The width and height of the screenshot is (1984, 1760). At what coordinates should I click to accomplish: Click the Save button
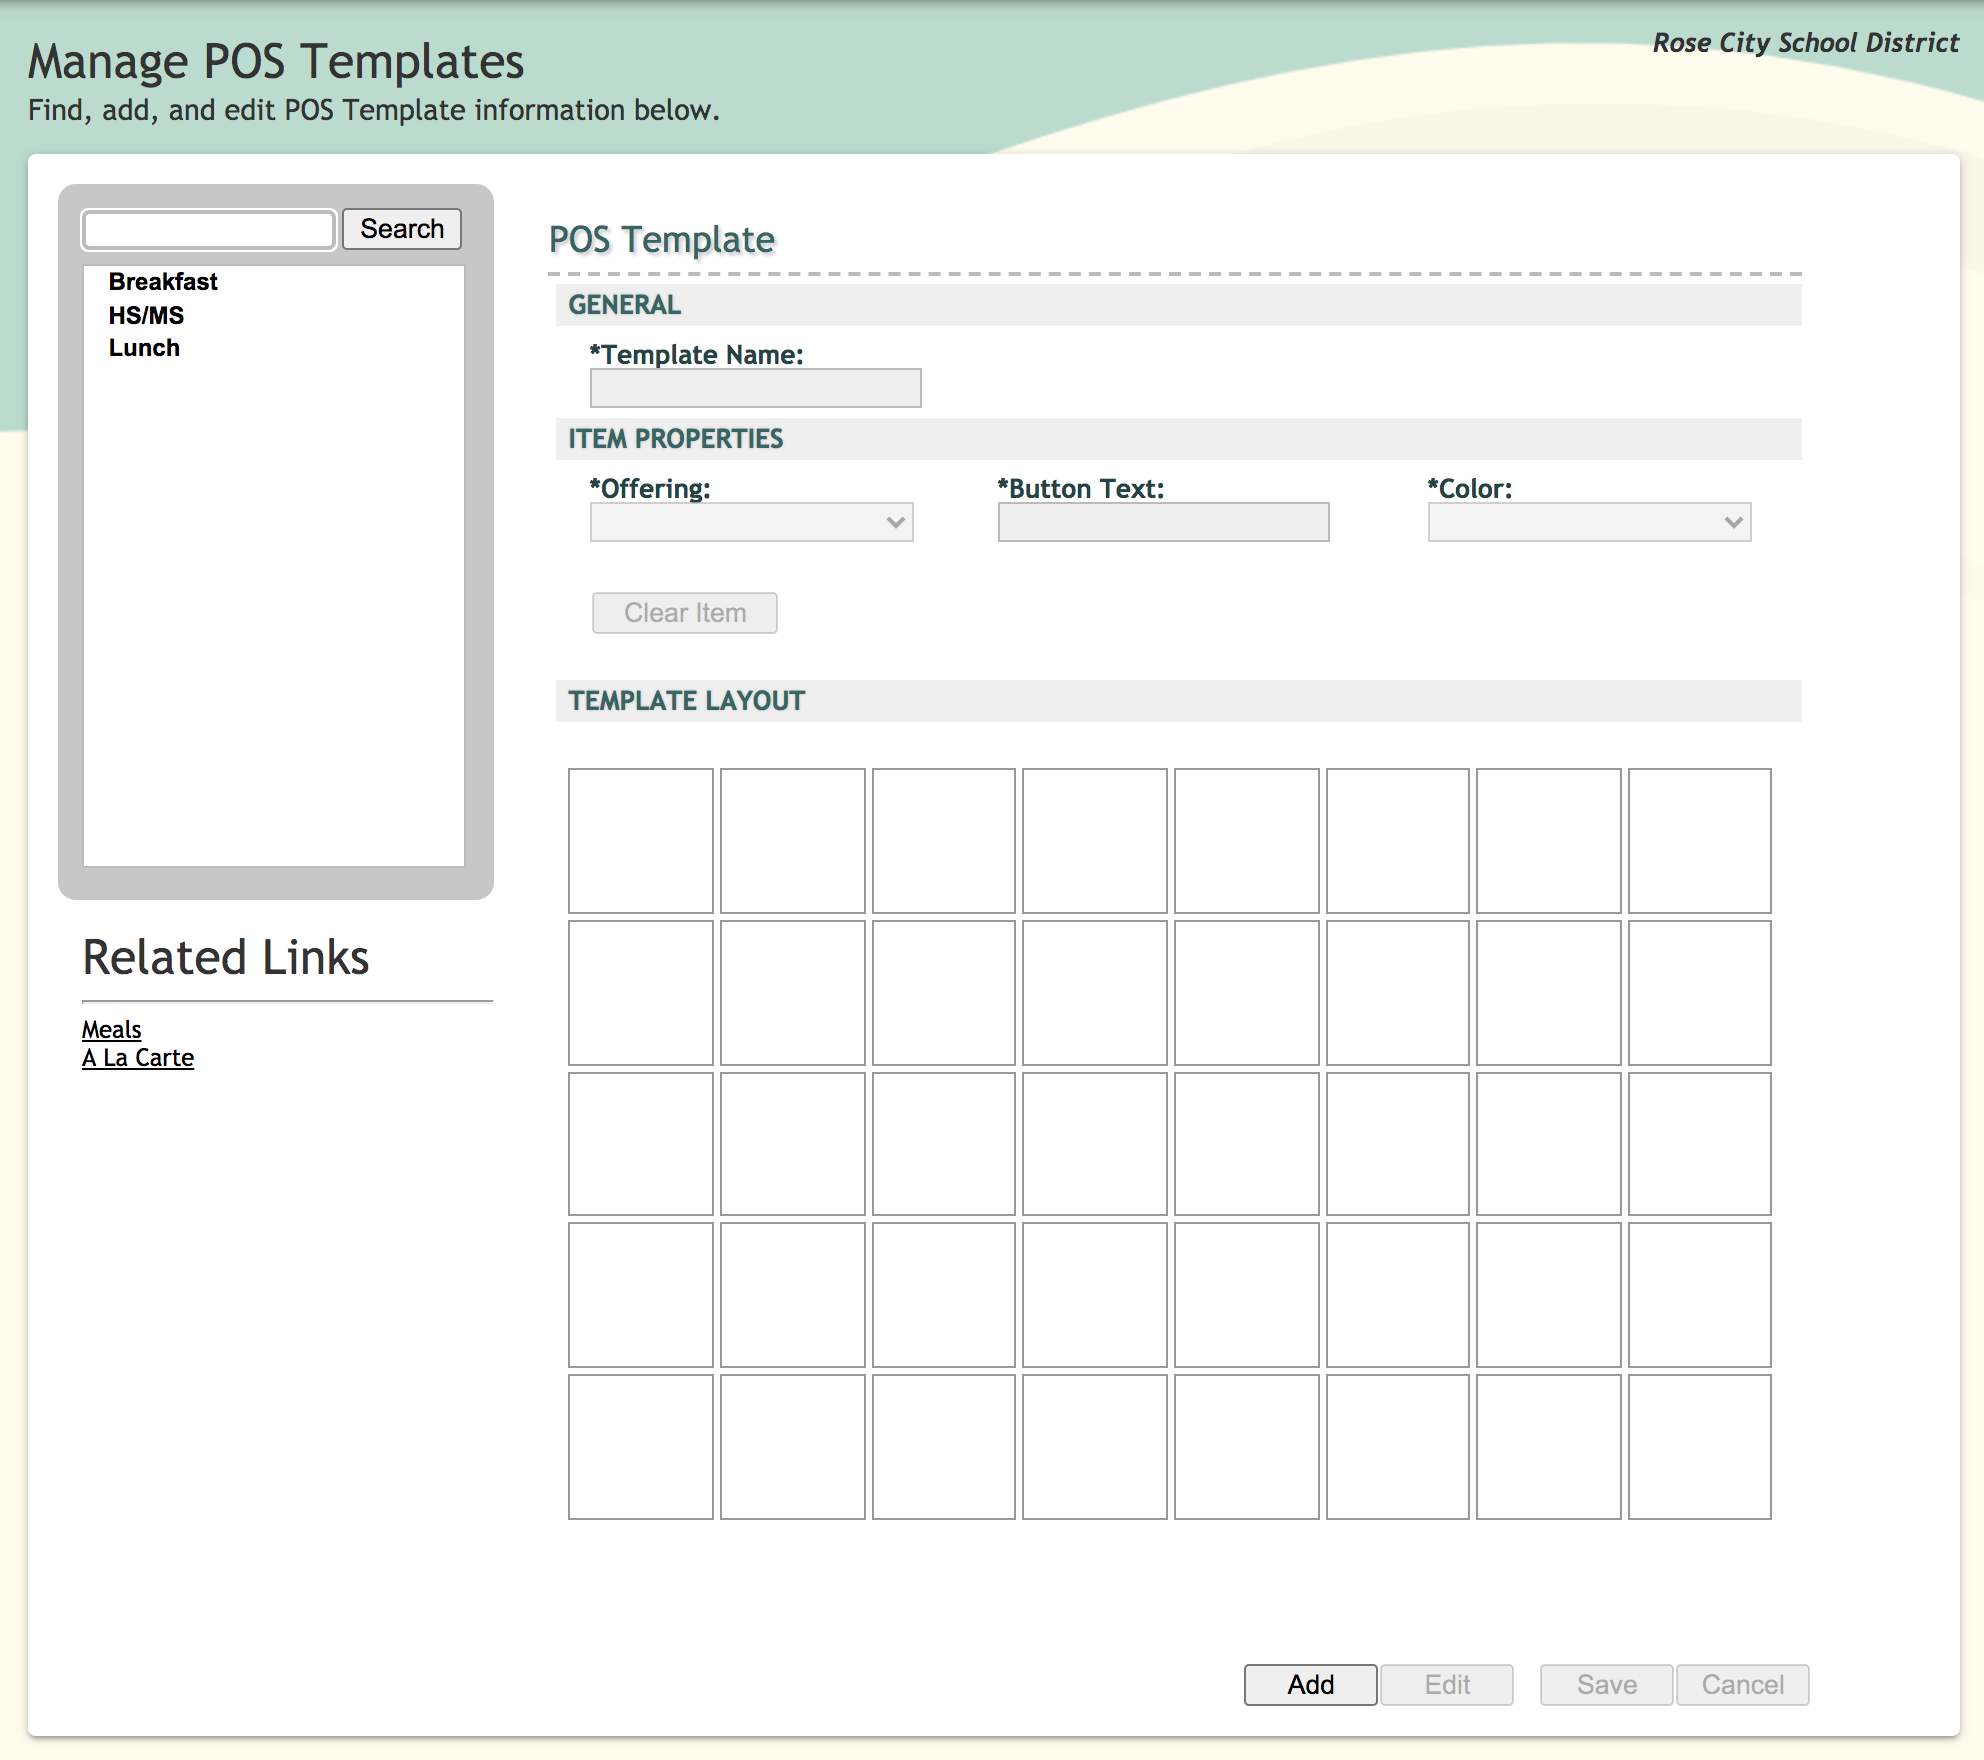1606,1685
